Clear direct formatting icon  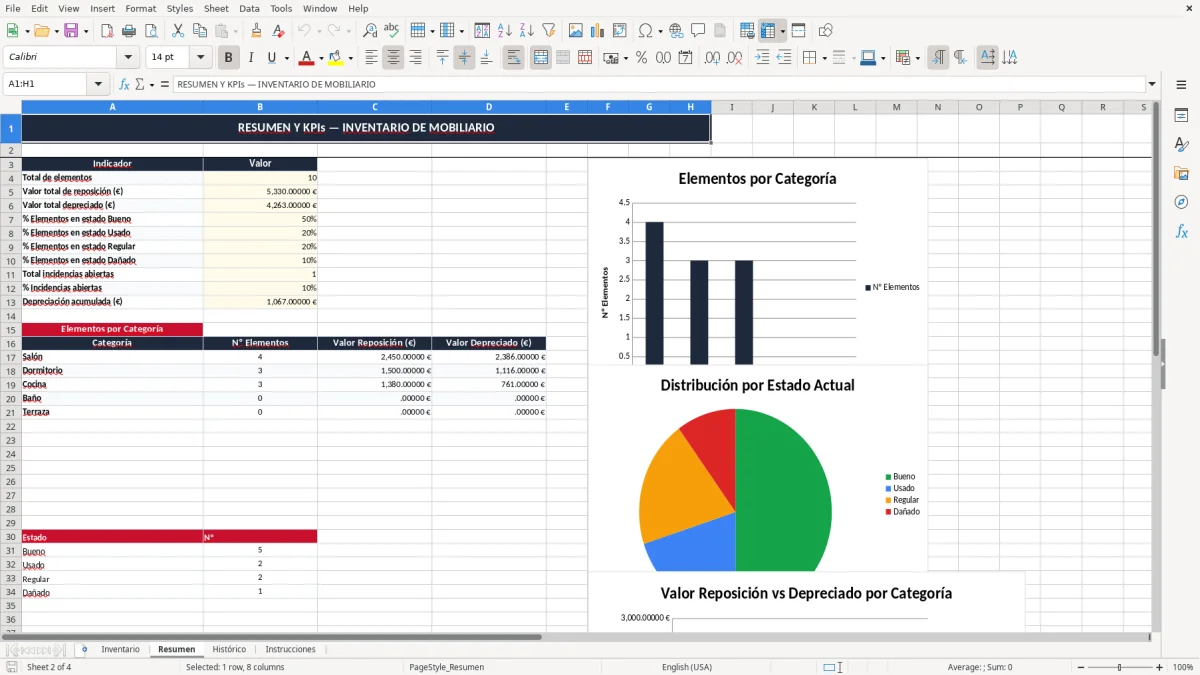pos(278,31)
